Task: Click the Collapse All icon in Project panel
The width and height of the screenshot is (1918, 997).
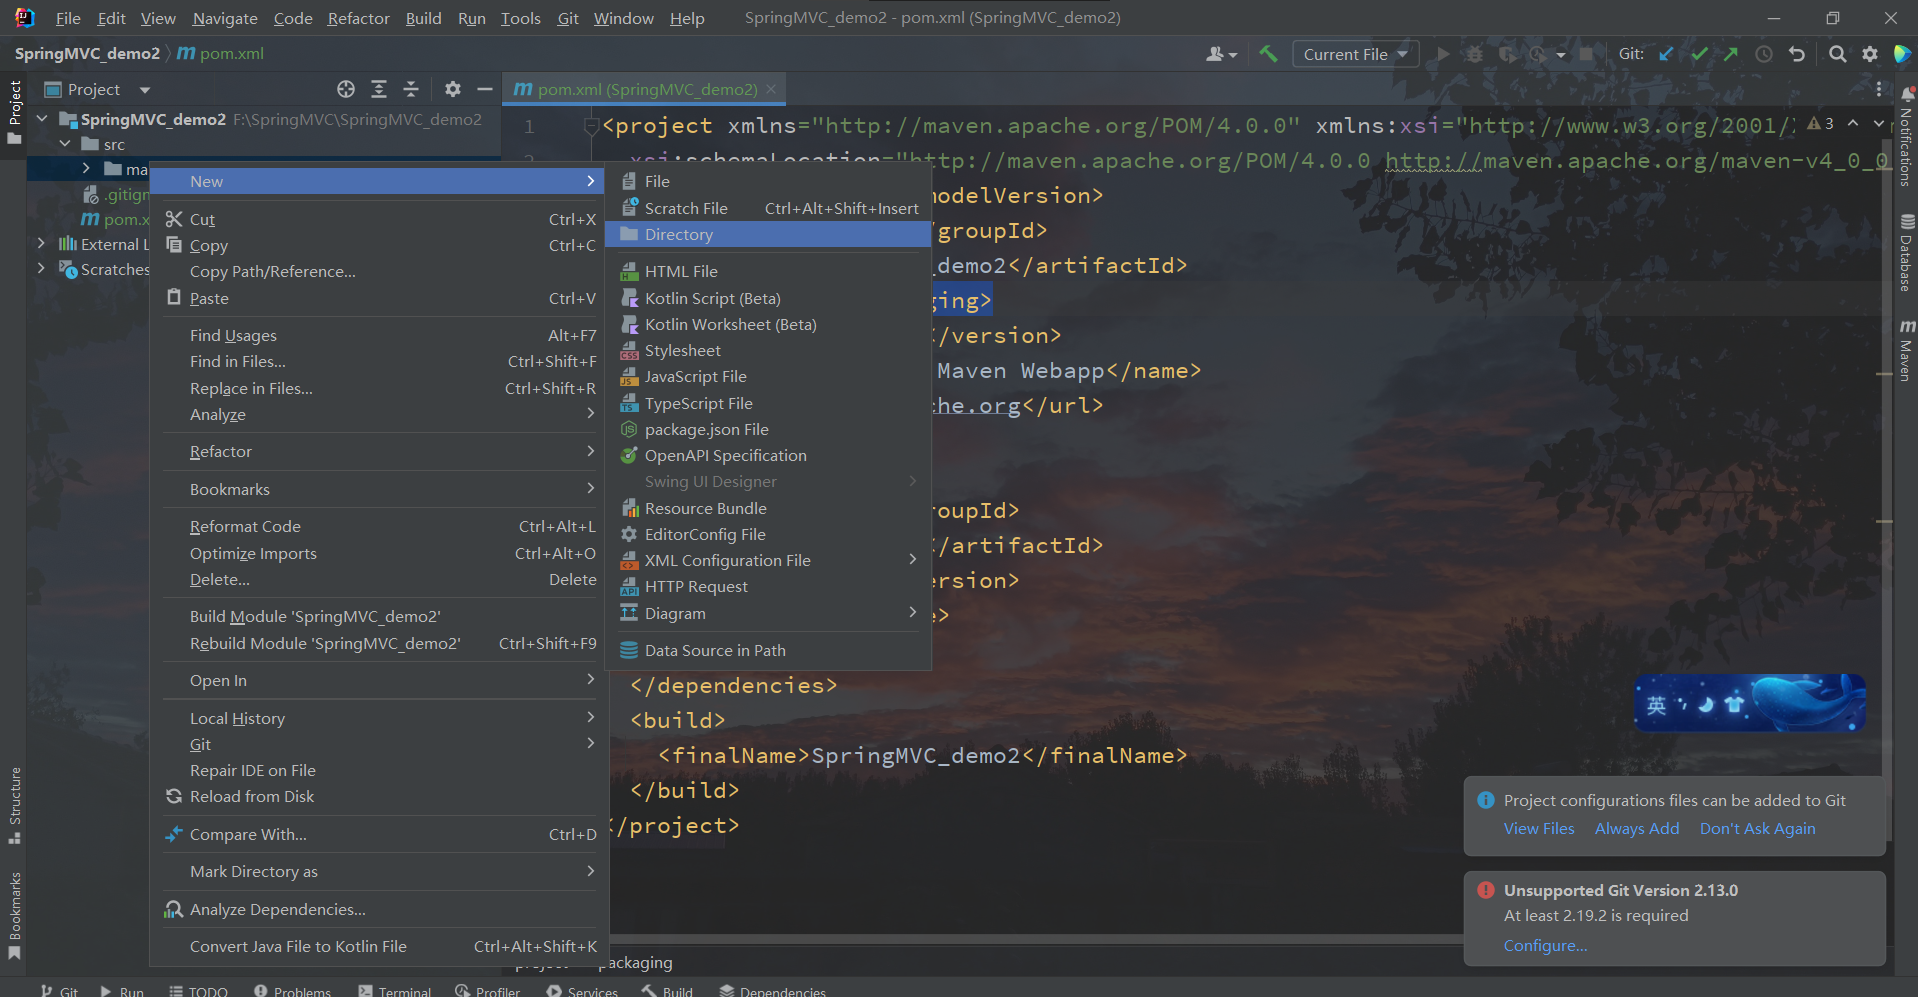Action: coord(411,89)
